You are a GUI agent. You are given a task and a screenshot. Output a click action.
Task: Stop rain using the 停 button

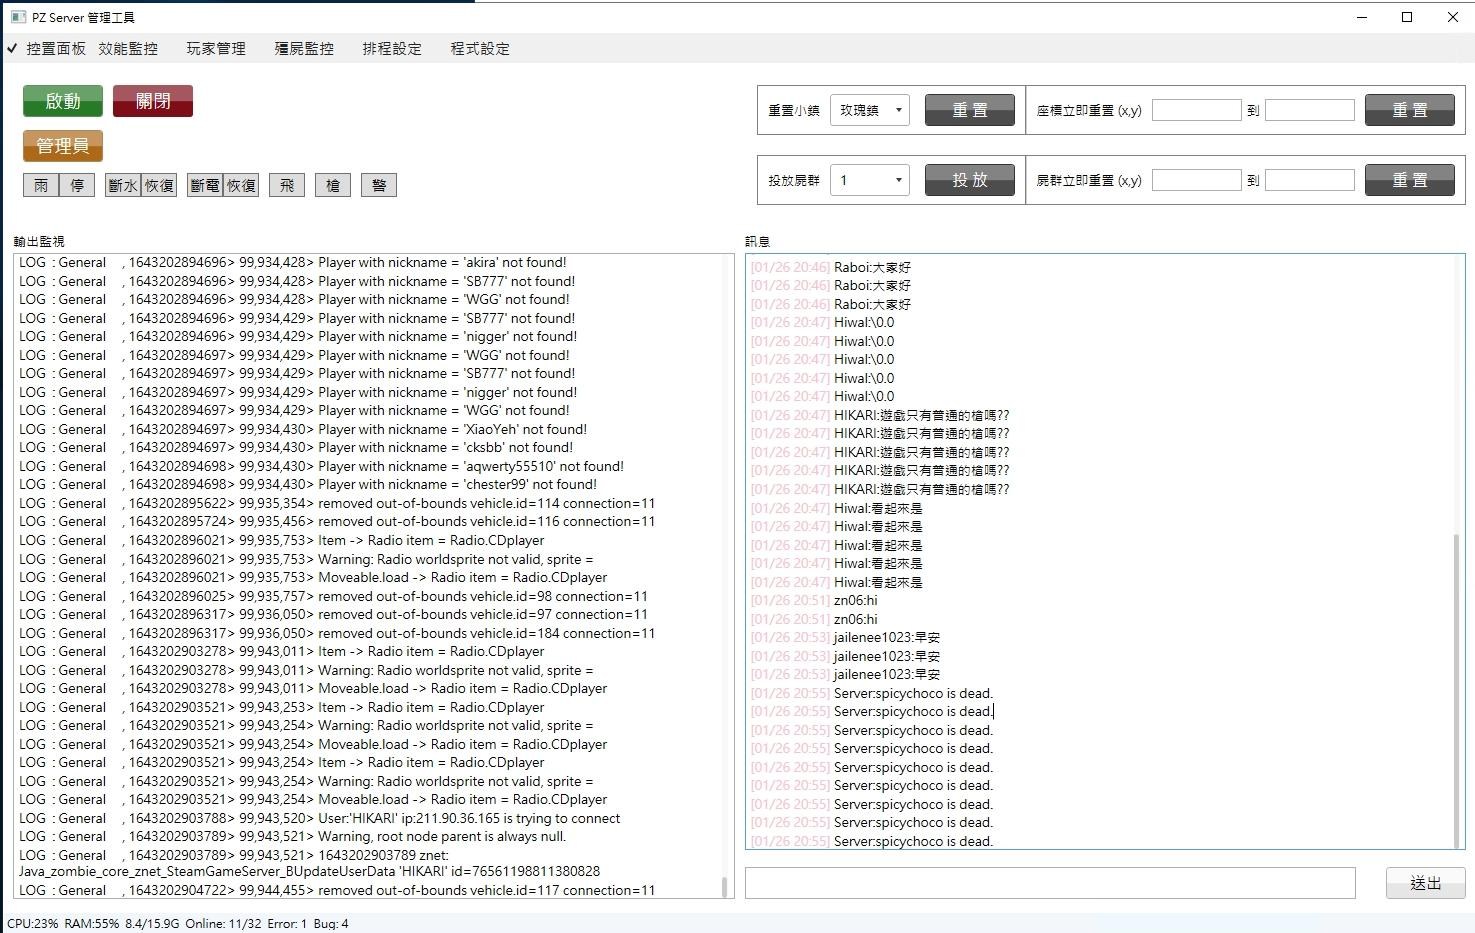[77, 185]
